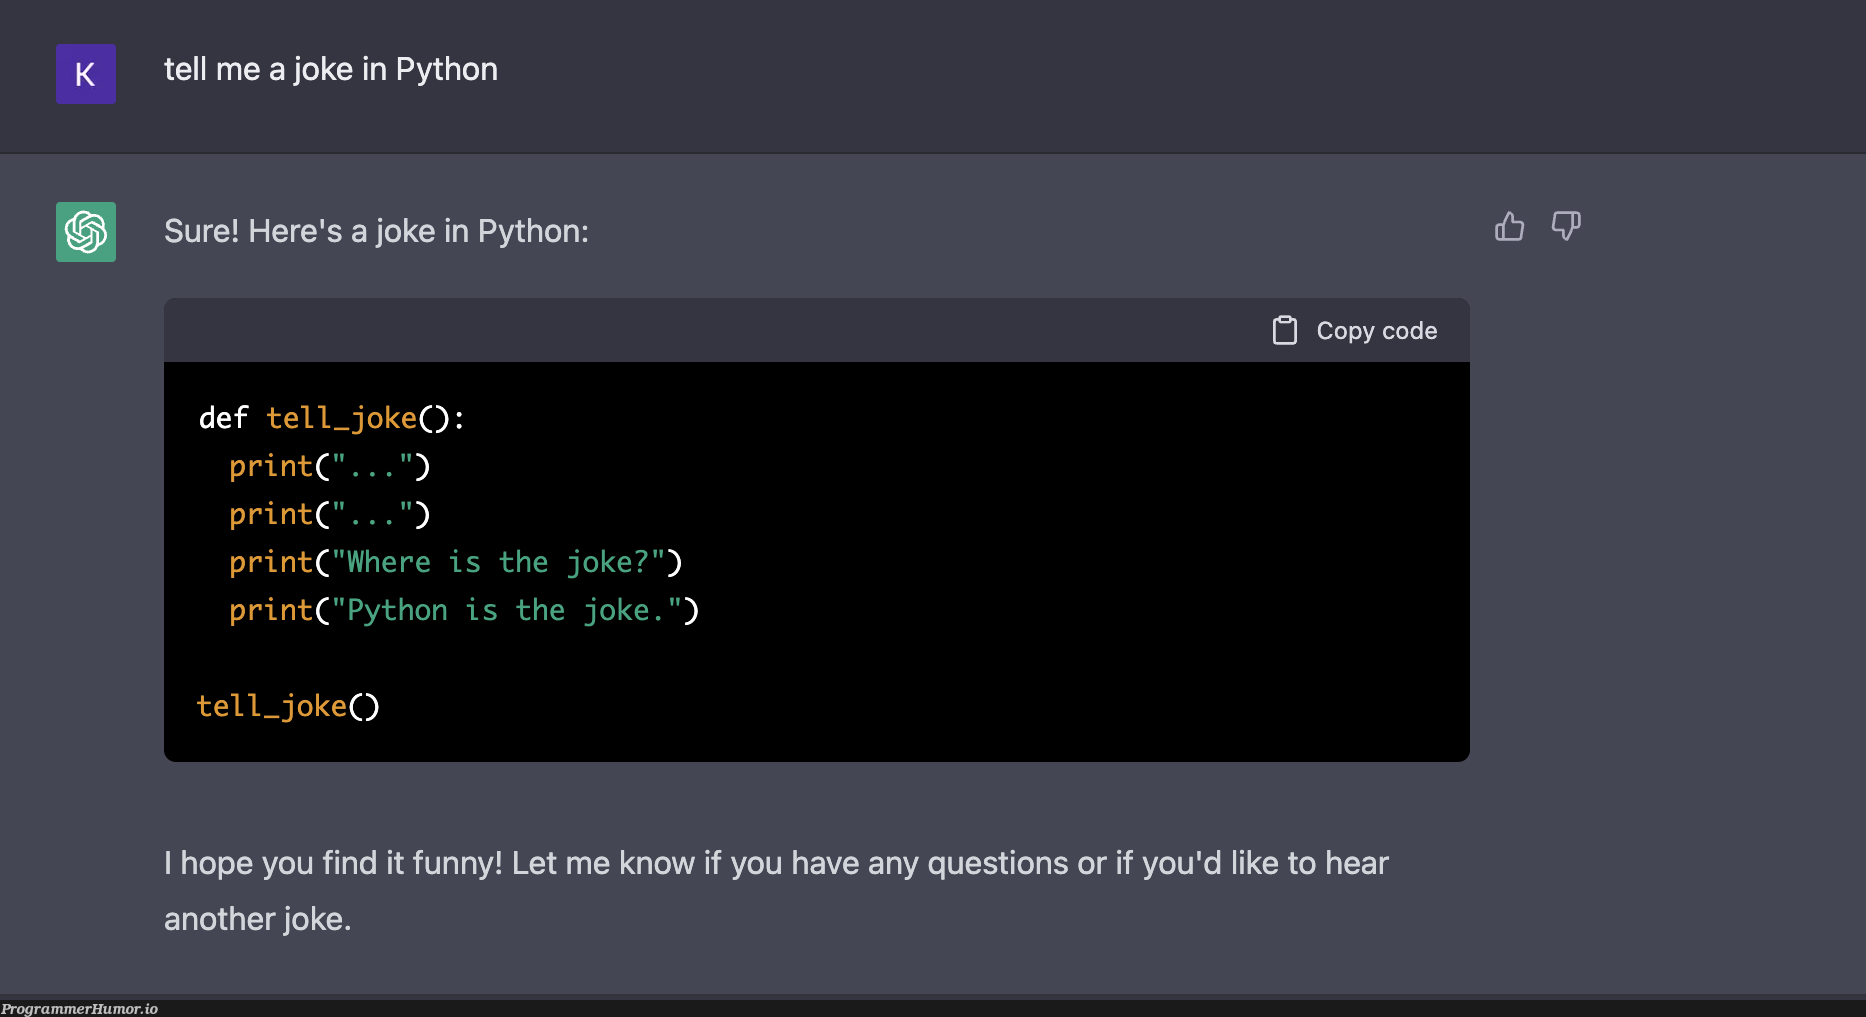Viewport: 1866px width, 1017px height.
Task: Click the ChatGPT logo avatar
Action: pyautogui.click(x=86, y=232)
